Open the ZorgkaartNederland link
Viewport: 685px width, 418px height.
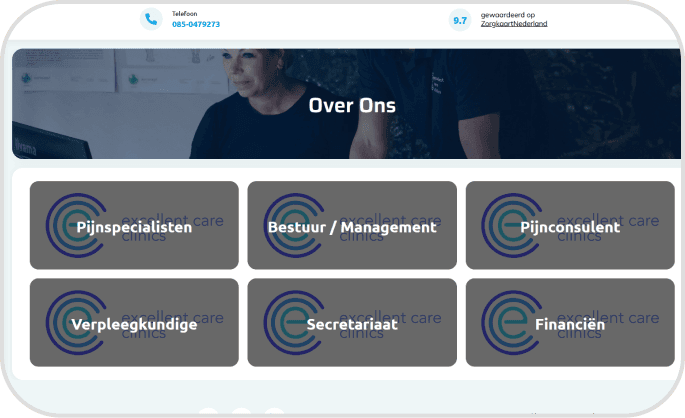[x=514, y=24]
